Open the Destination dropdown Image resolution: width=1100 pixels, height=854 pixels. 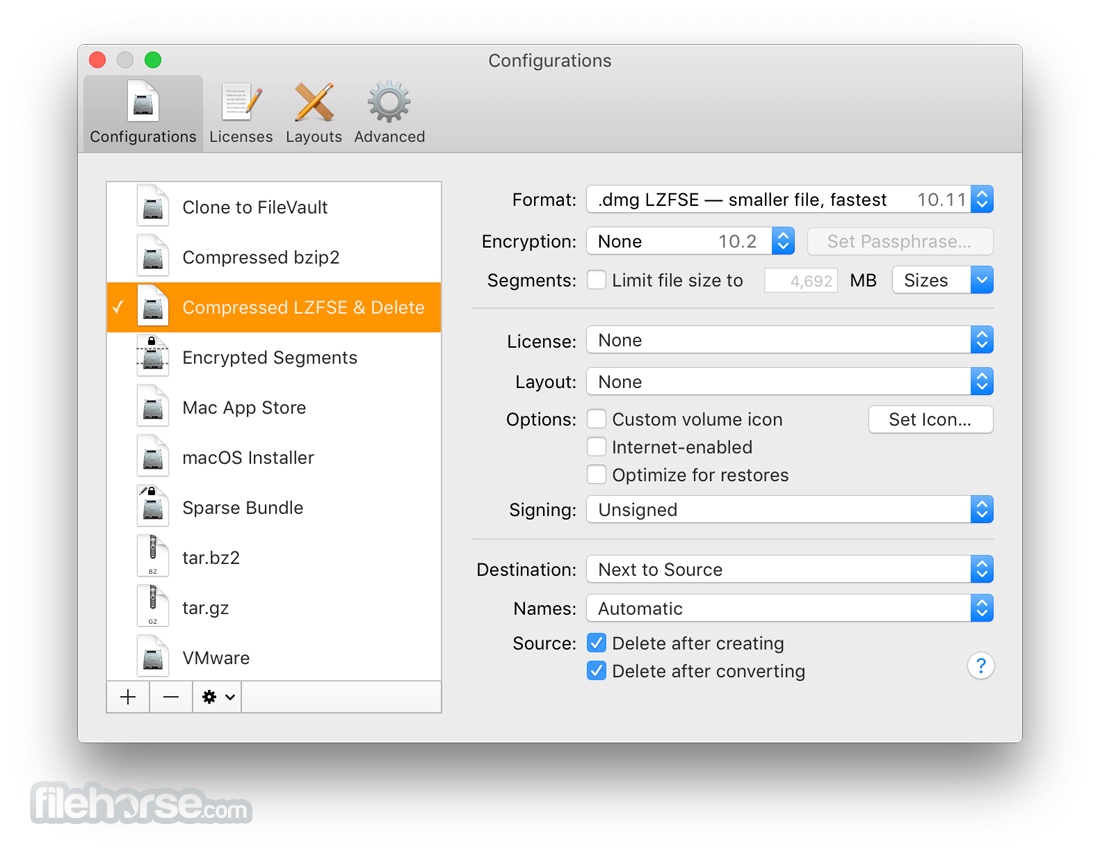coord(790,569)
